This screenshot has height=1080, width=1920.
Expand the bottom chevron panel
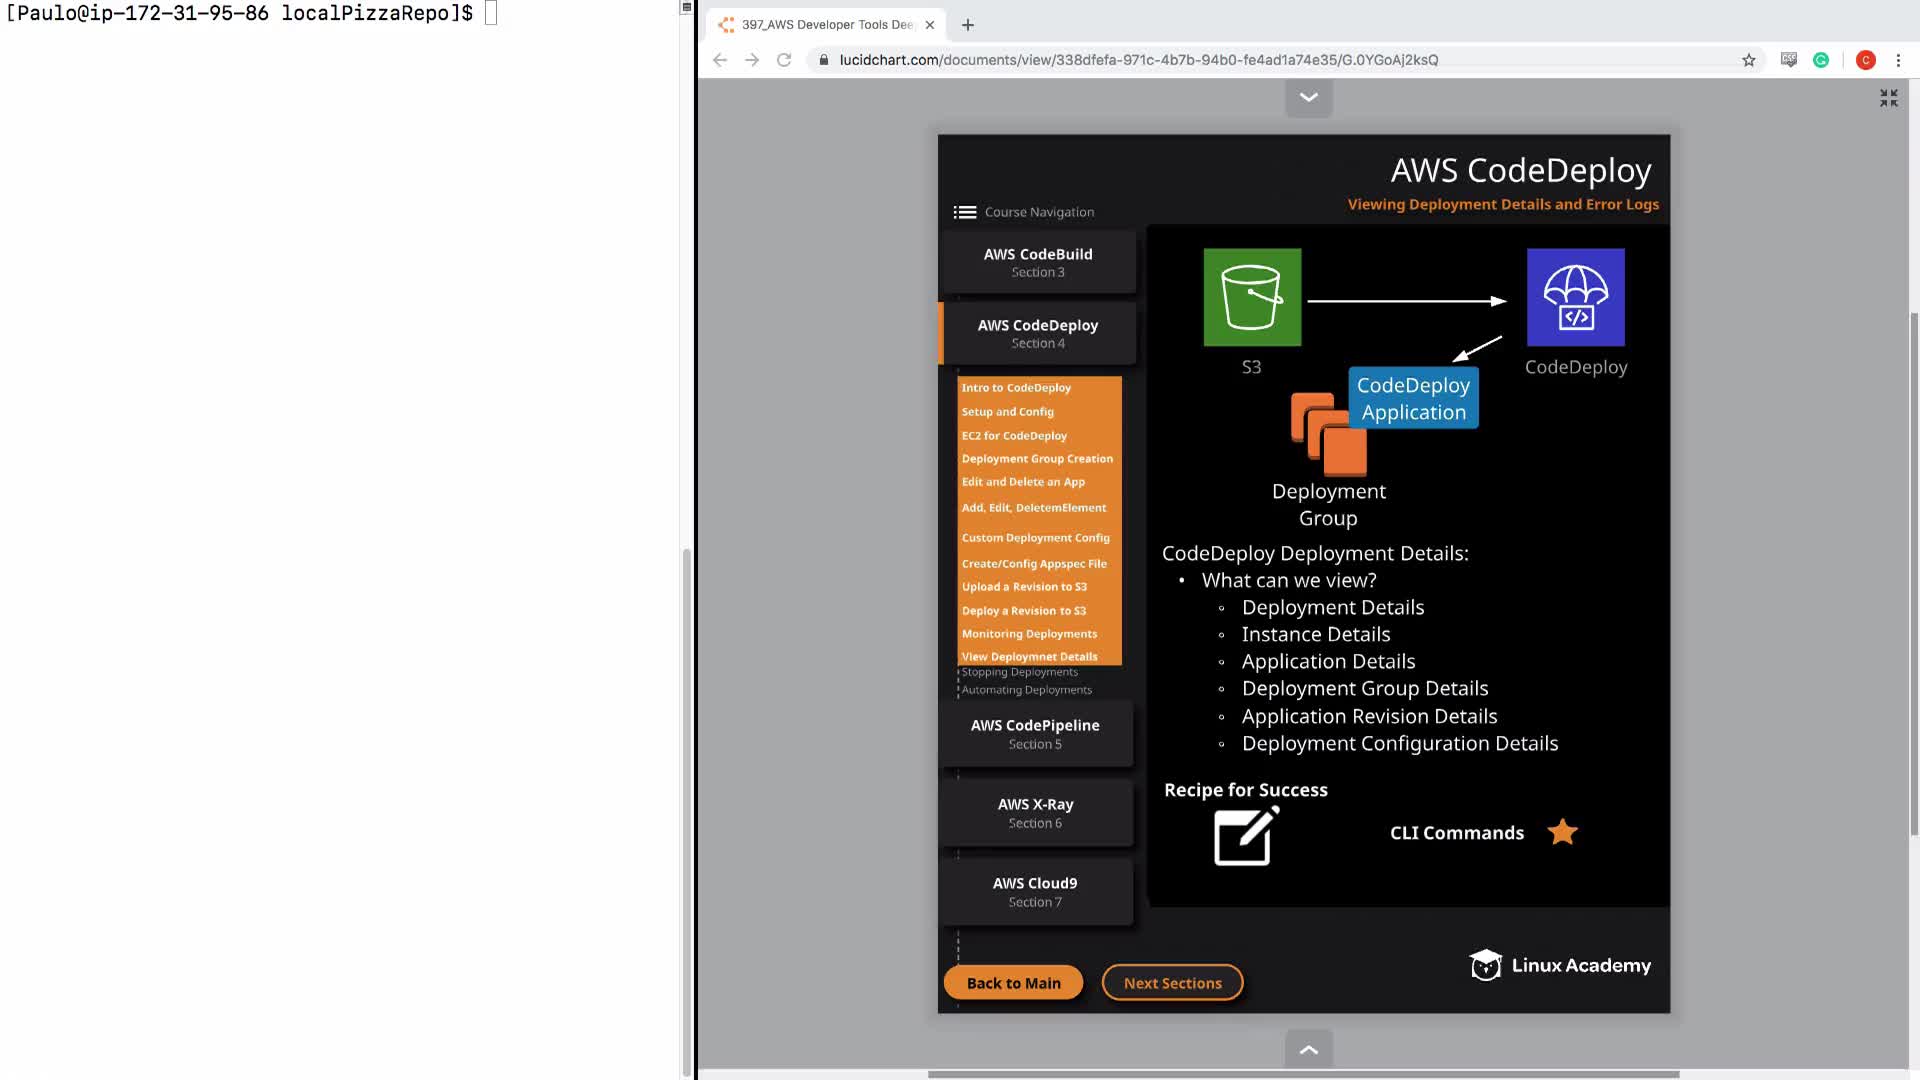click(x=1308, y=1049)
